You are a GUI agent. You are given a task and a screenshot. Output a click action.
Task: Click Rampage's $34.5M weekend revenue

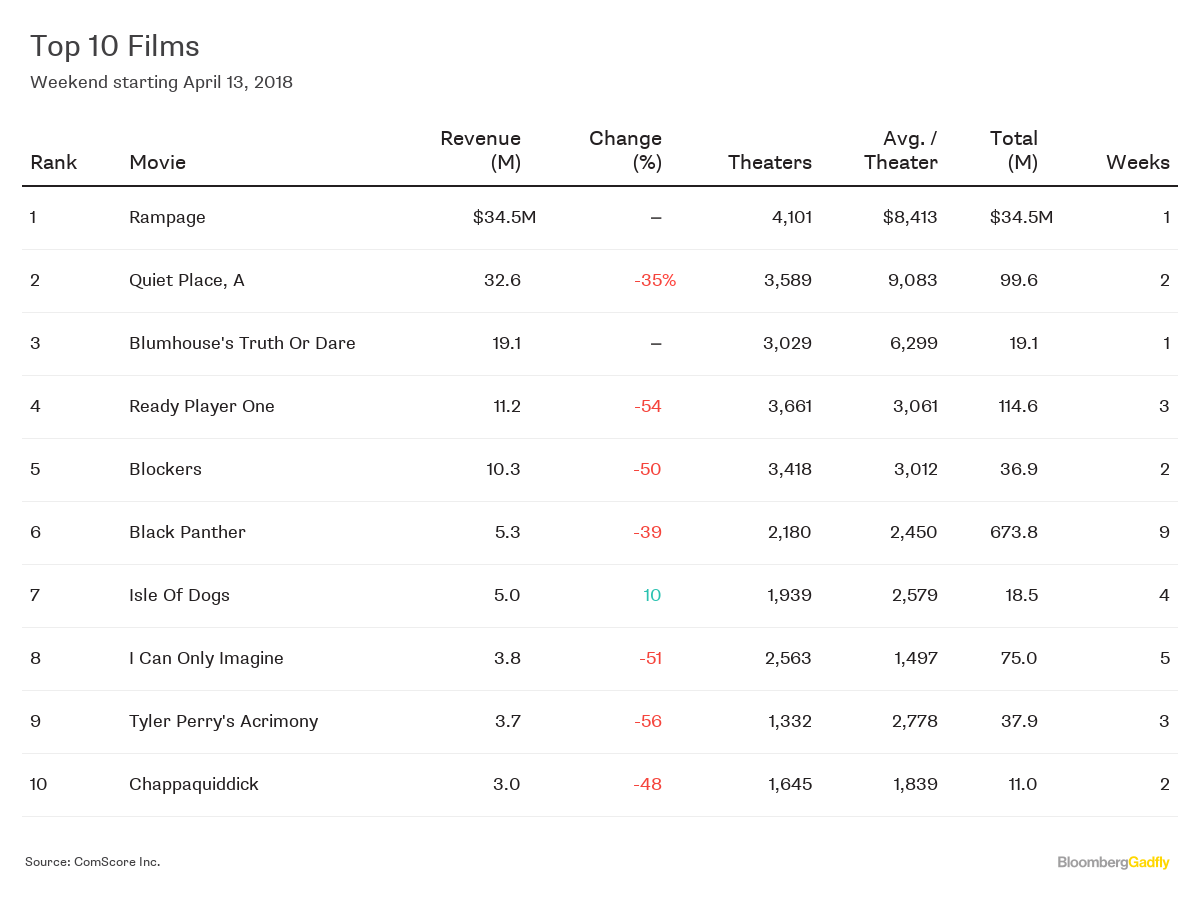click(x=505, y=217)
